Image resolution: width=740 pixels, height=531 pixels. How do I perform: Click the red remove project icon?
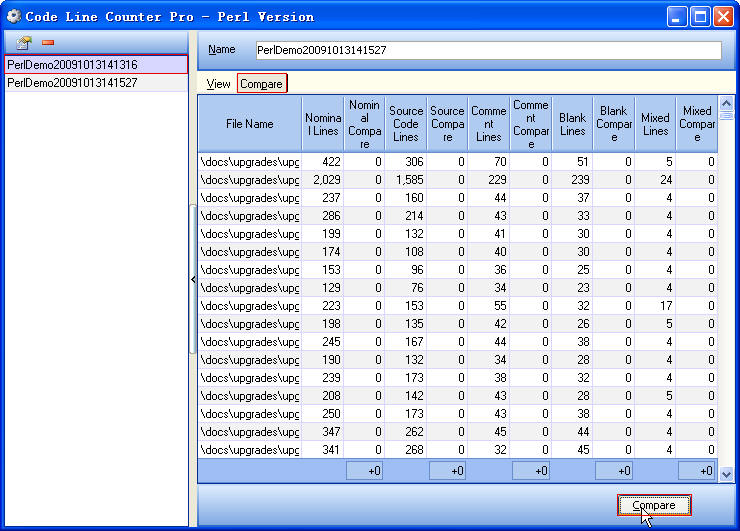[x=47, y=43]
